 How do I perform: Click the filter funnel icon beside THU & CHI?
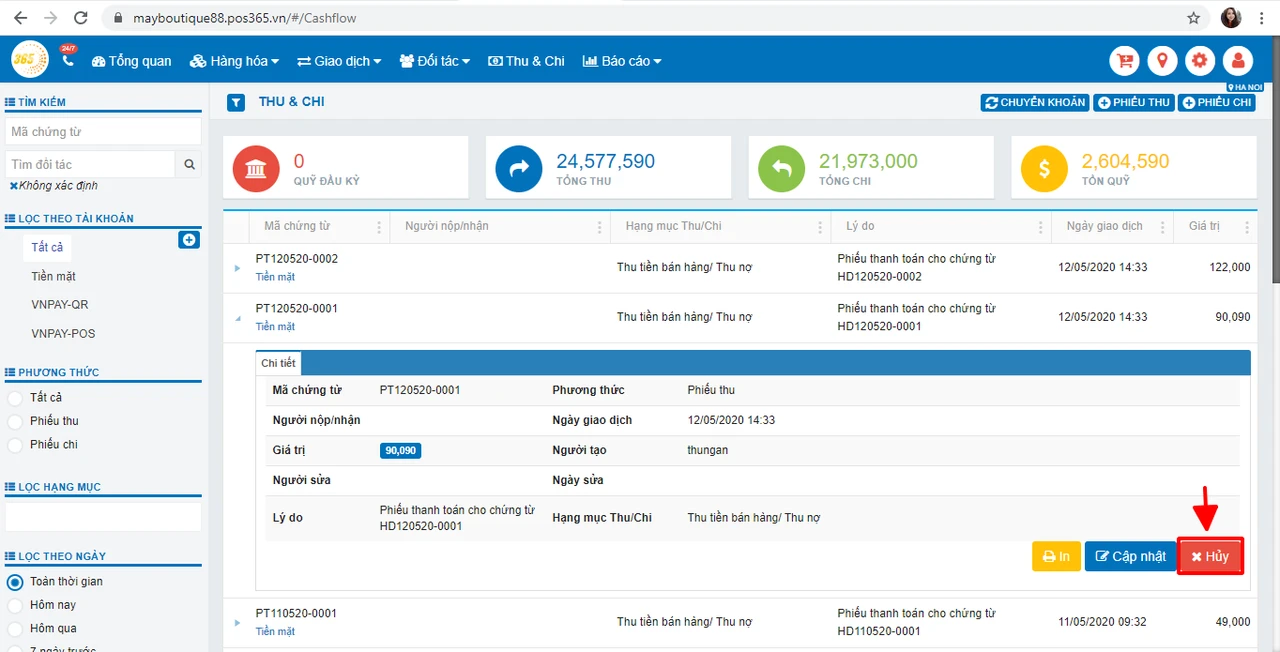click(236, 102)
